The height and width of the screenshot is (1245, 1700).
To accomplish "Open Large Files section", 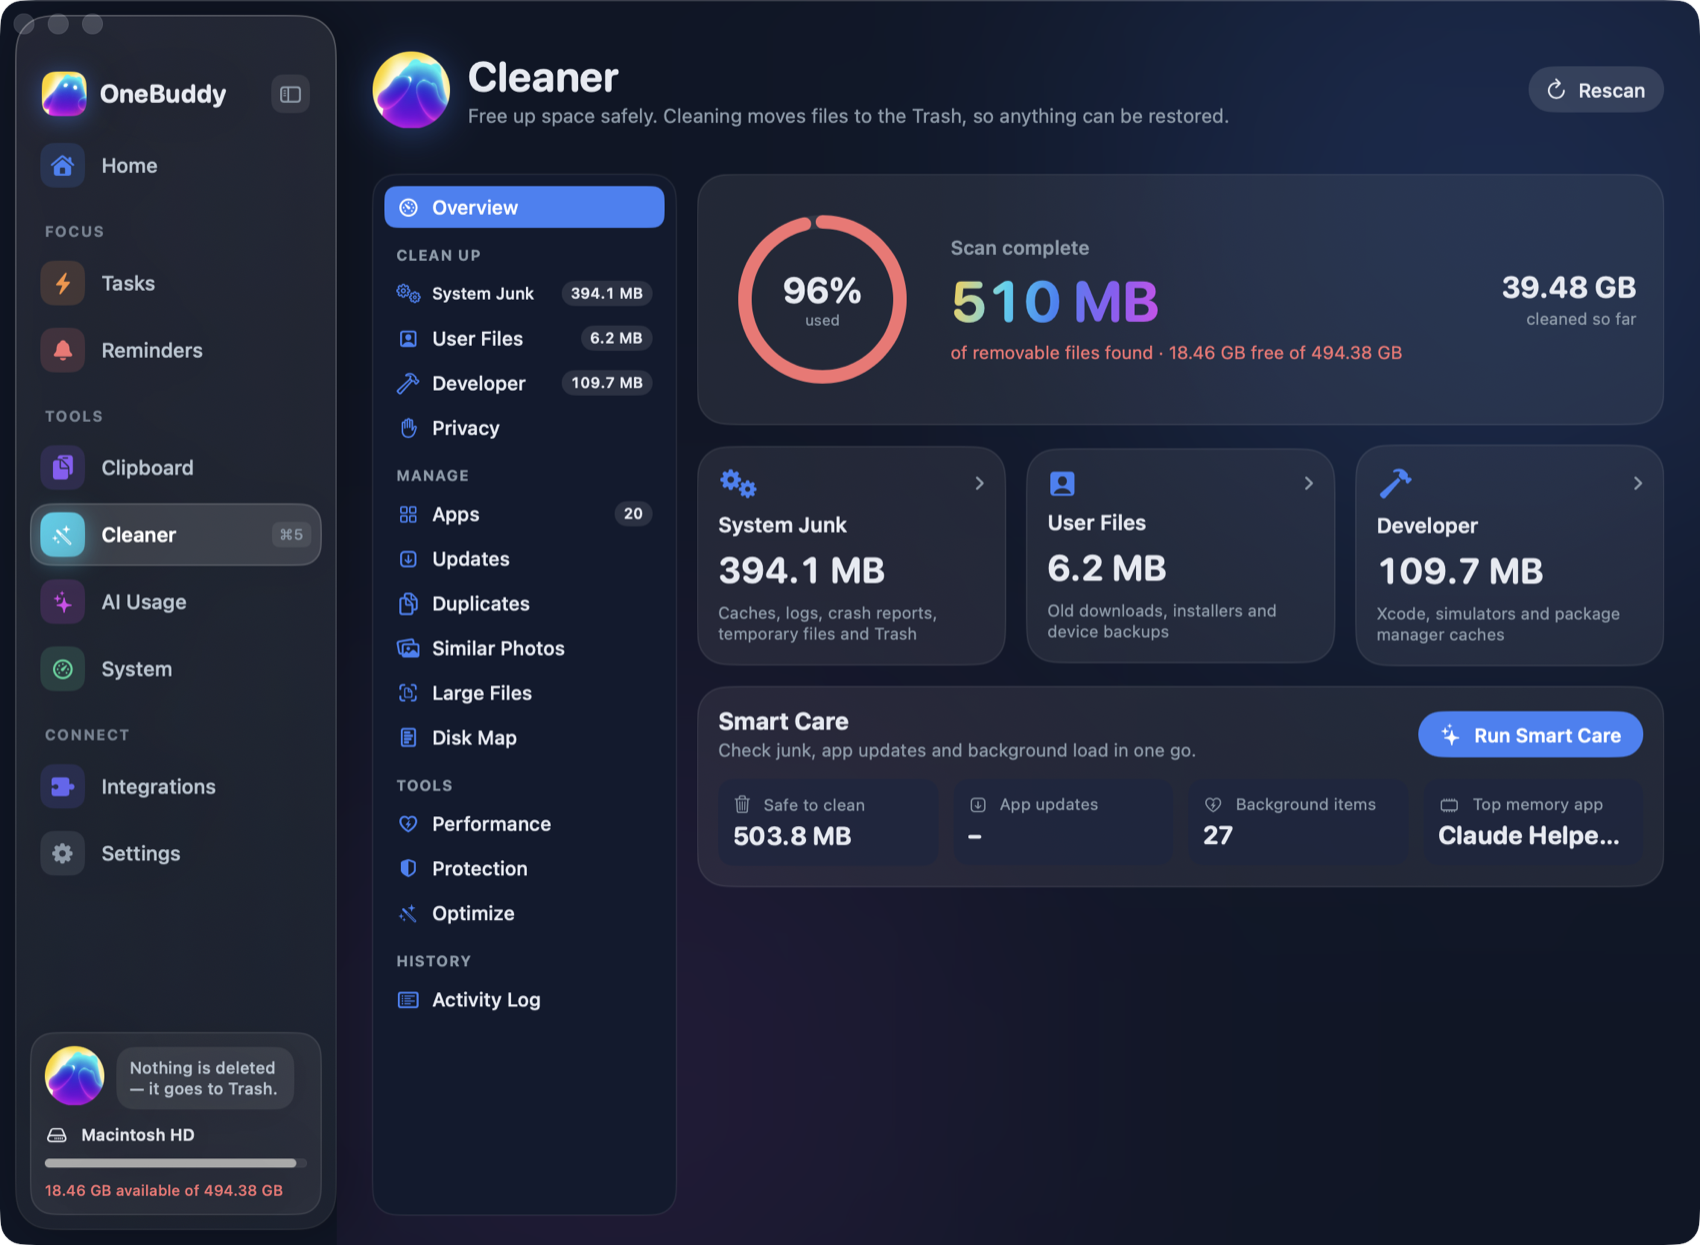I will click(524, 693).
